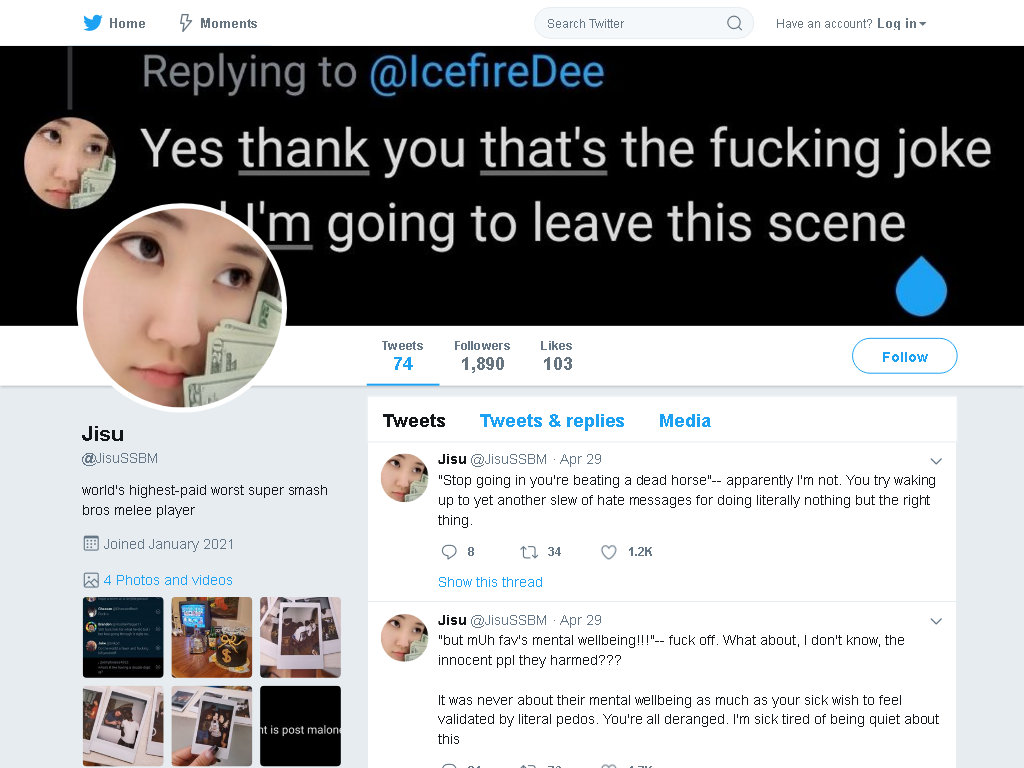Open Moments via lightning bolt icon
Image resolution: width=1024 pixels, height=768 pixels.
(x=185, y=23)
